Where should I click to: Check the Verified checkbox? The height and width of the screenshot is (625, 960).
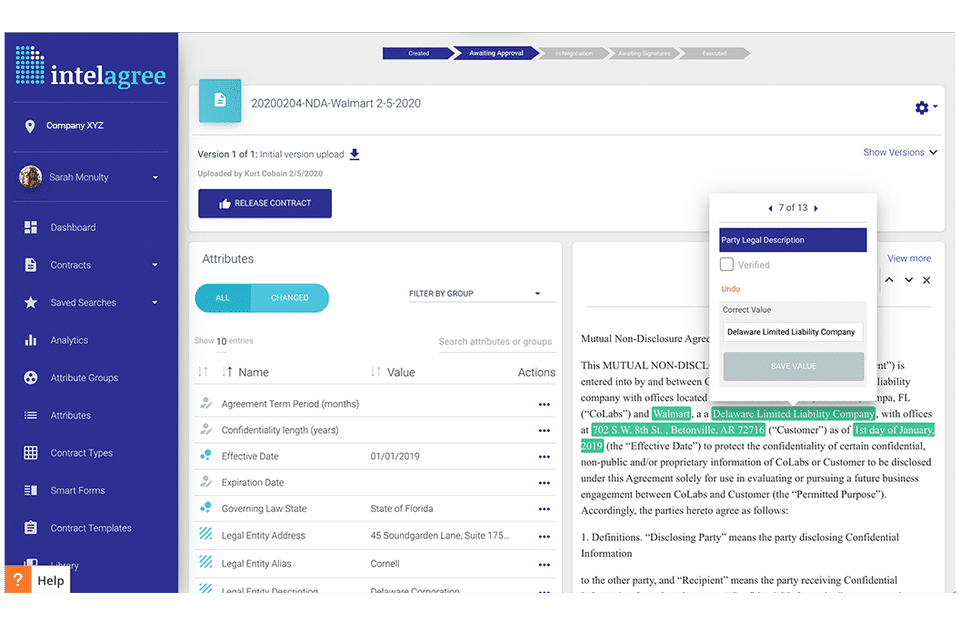727,264
